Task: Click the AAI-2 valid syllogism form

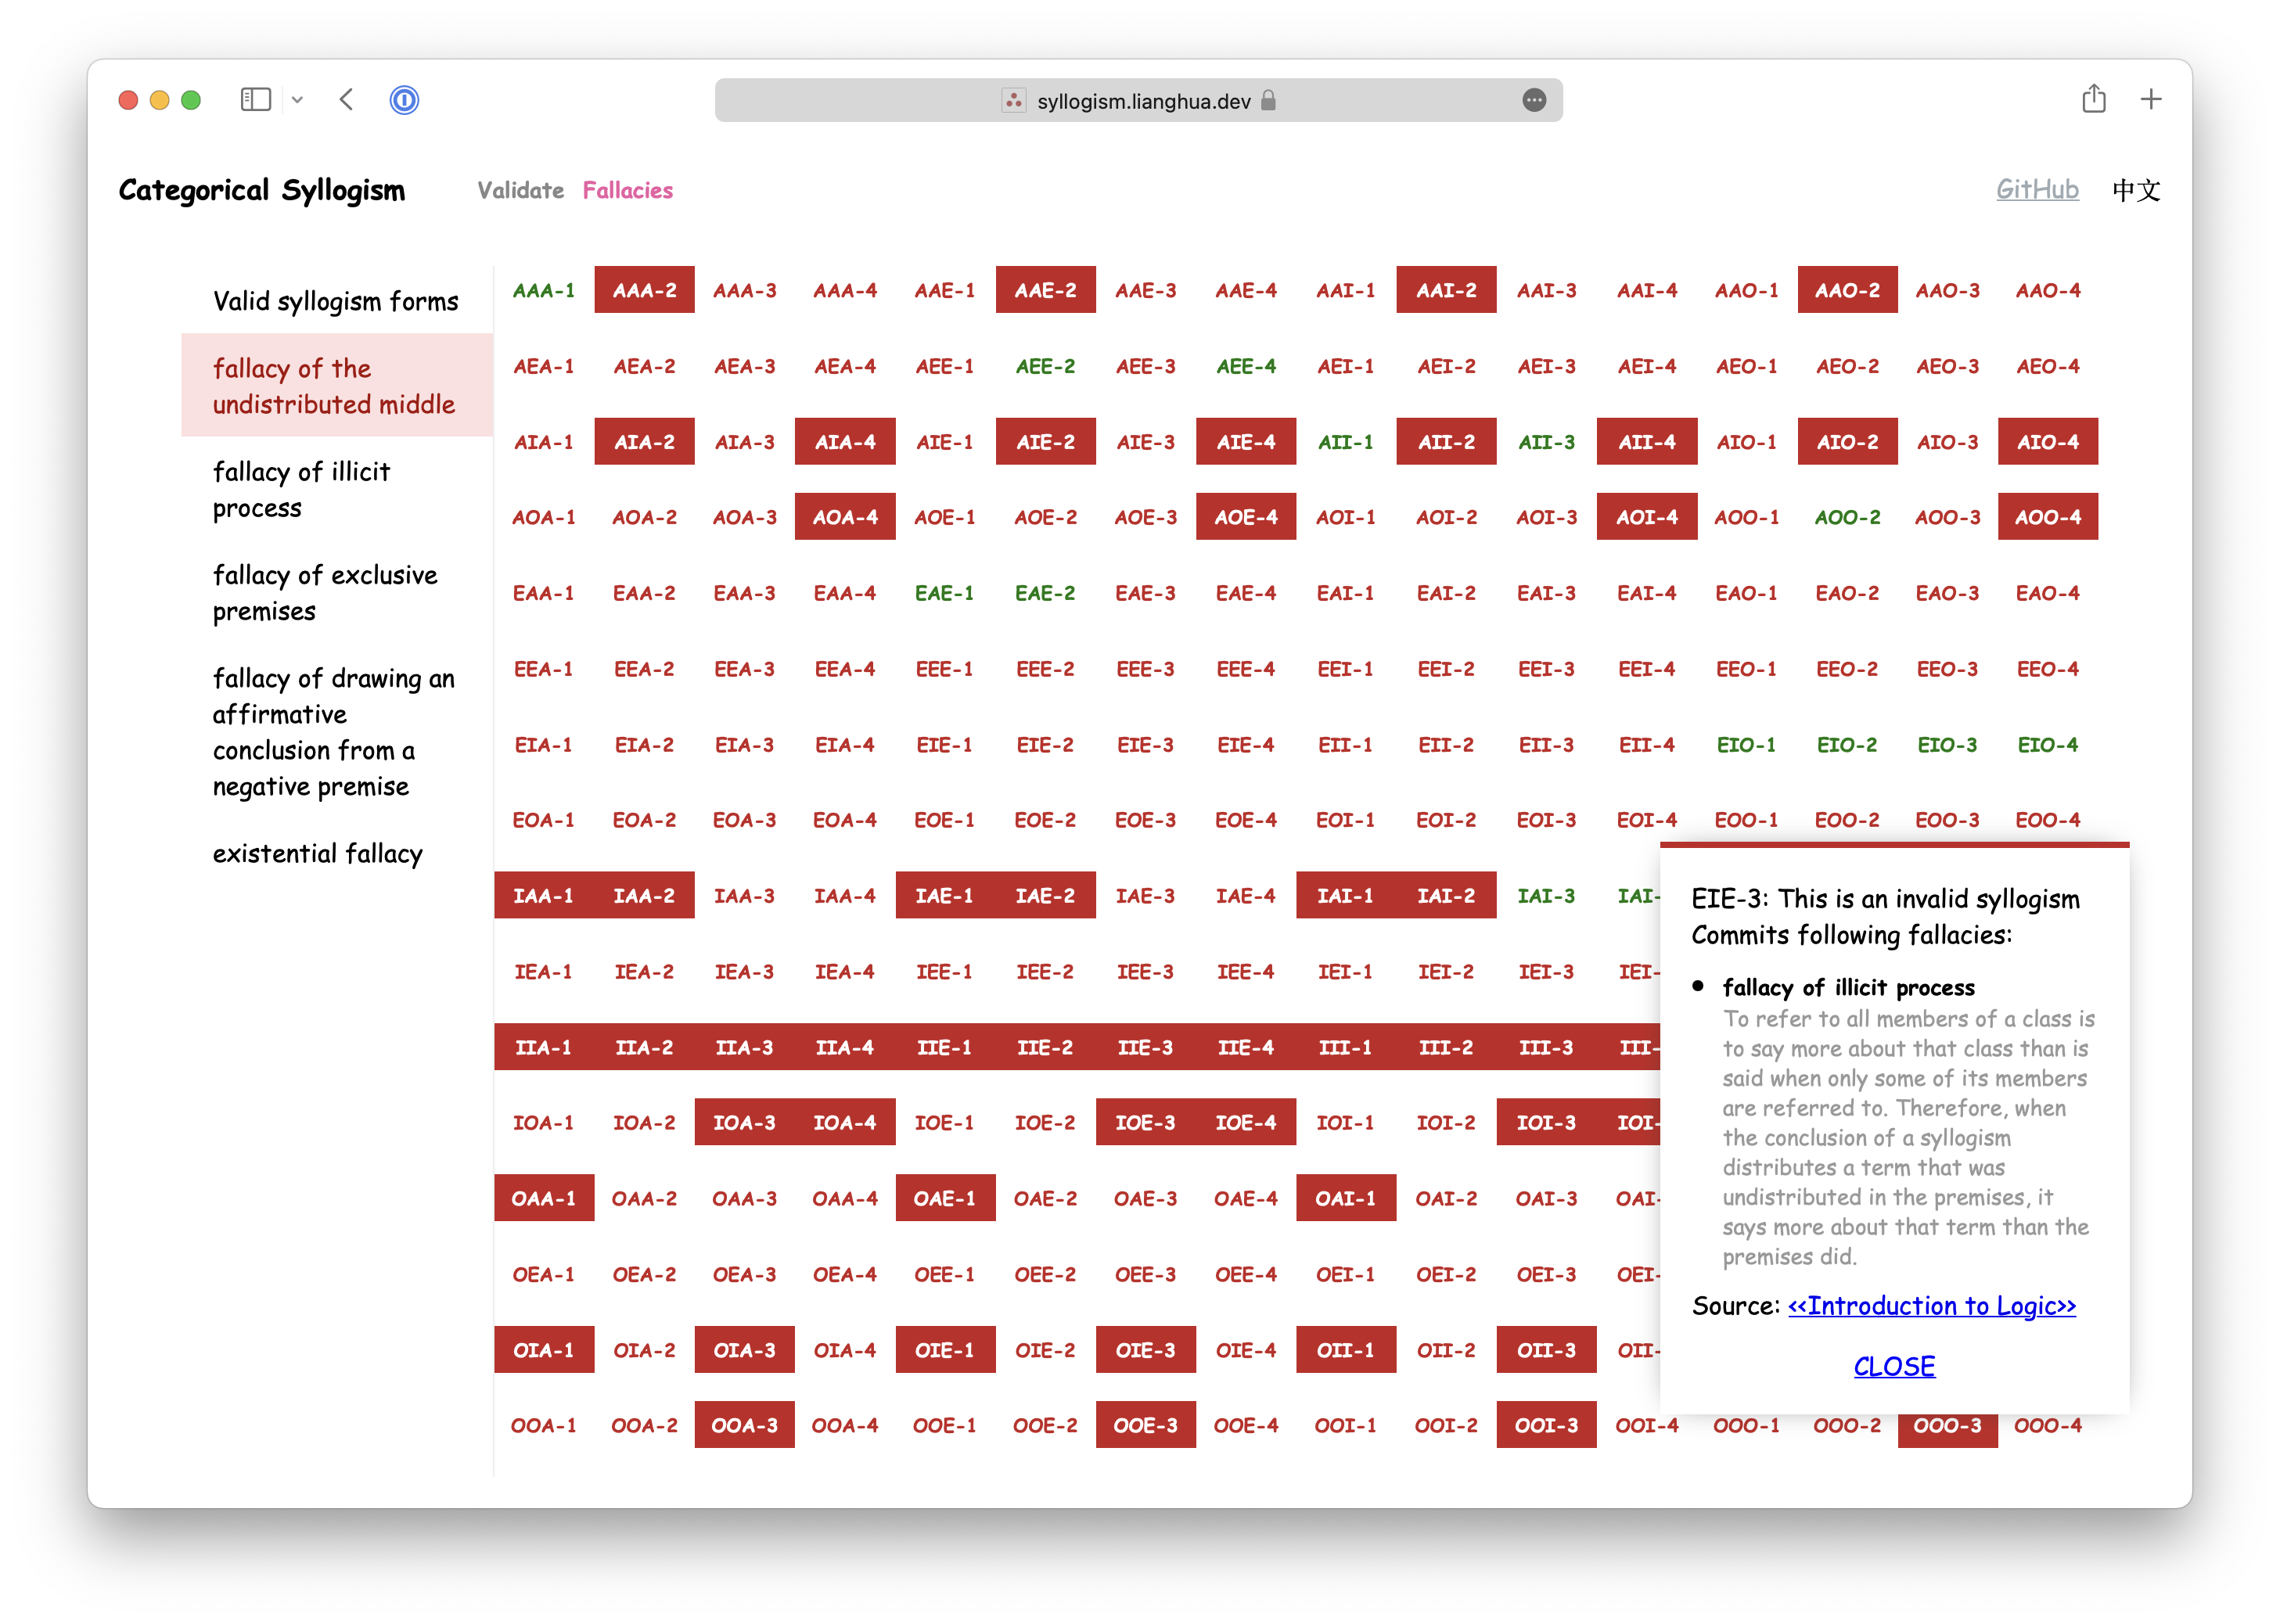Action: 1445,290
